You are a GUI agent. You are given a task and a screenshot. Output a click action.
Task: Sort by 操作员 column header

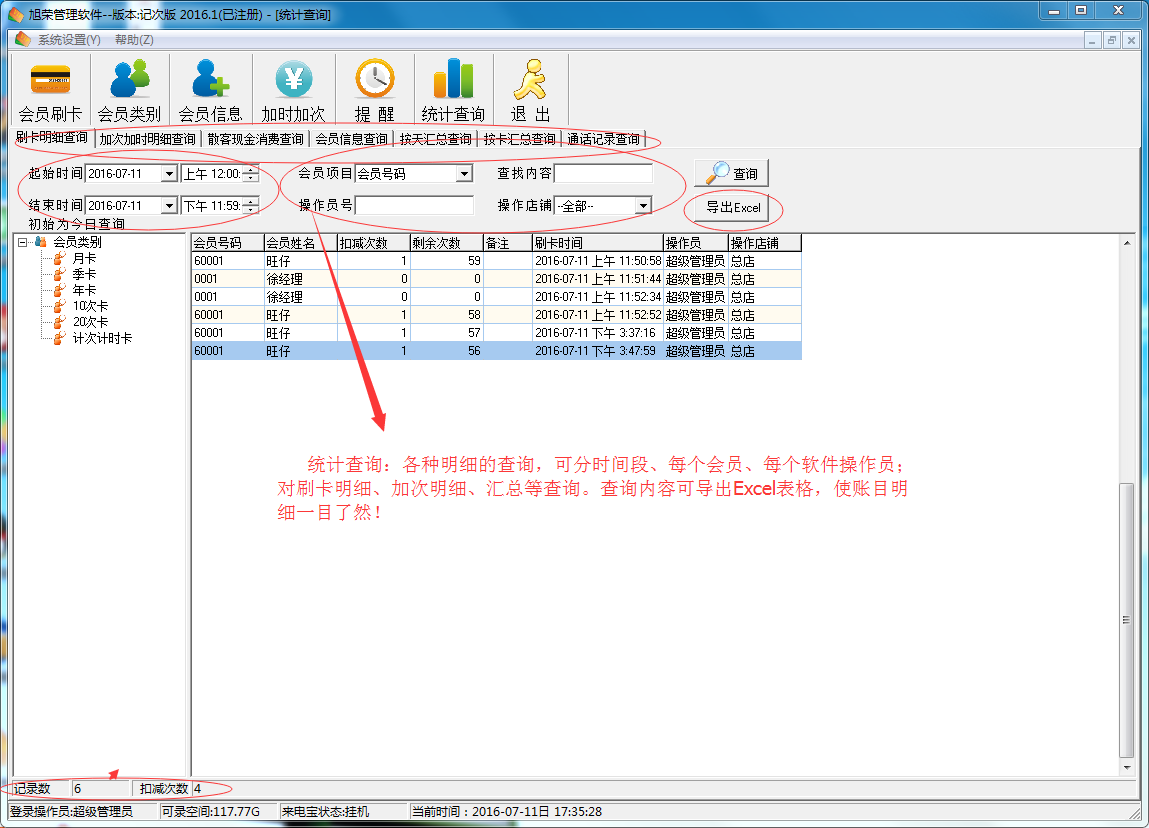[696, 243]
